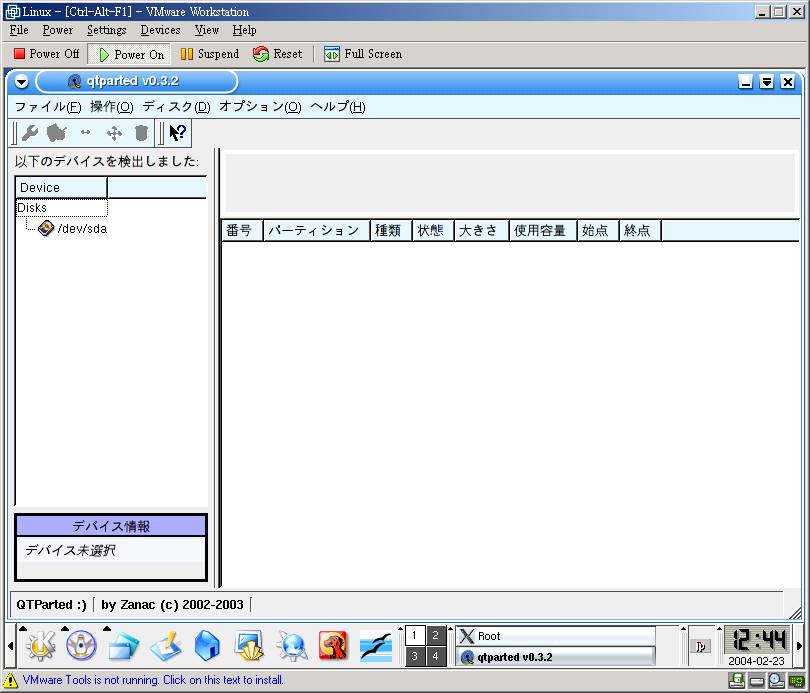Switch to virtual desktop 1
This screenshot has width=810, height=693.
415,636
